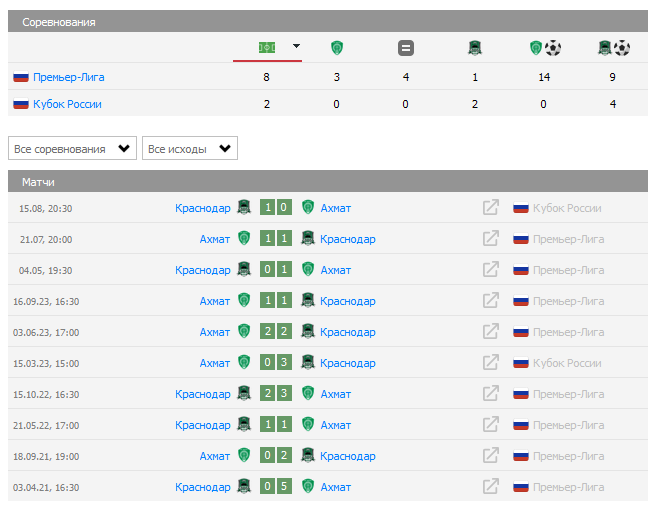
Task: Open Премьер-Лига link in competitions table
Action: 68,77
